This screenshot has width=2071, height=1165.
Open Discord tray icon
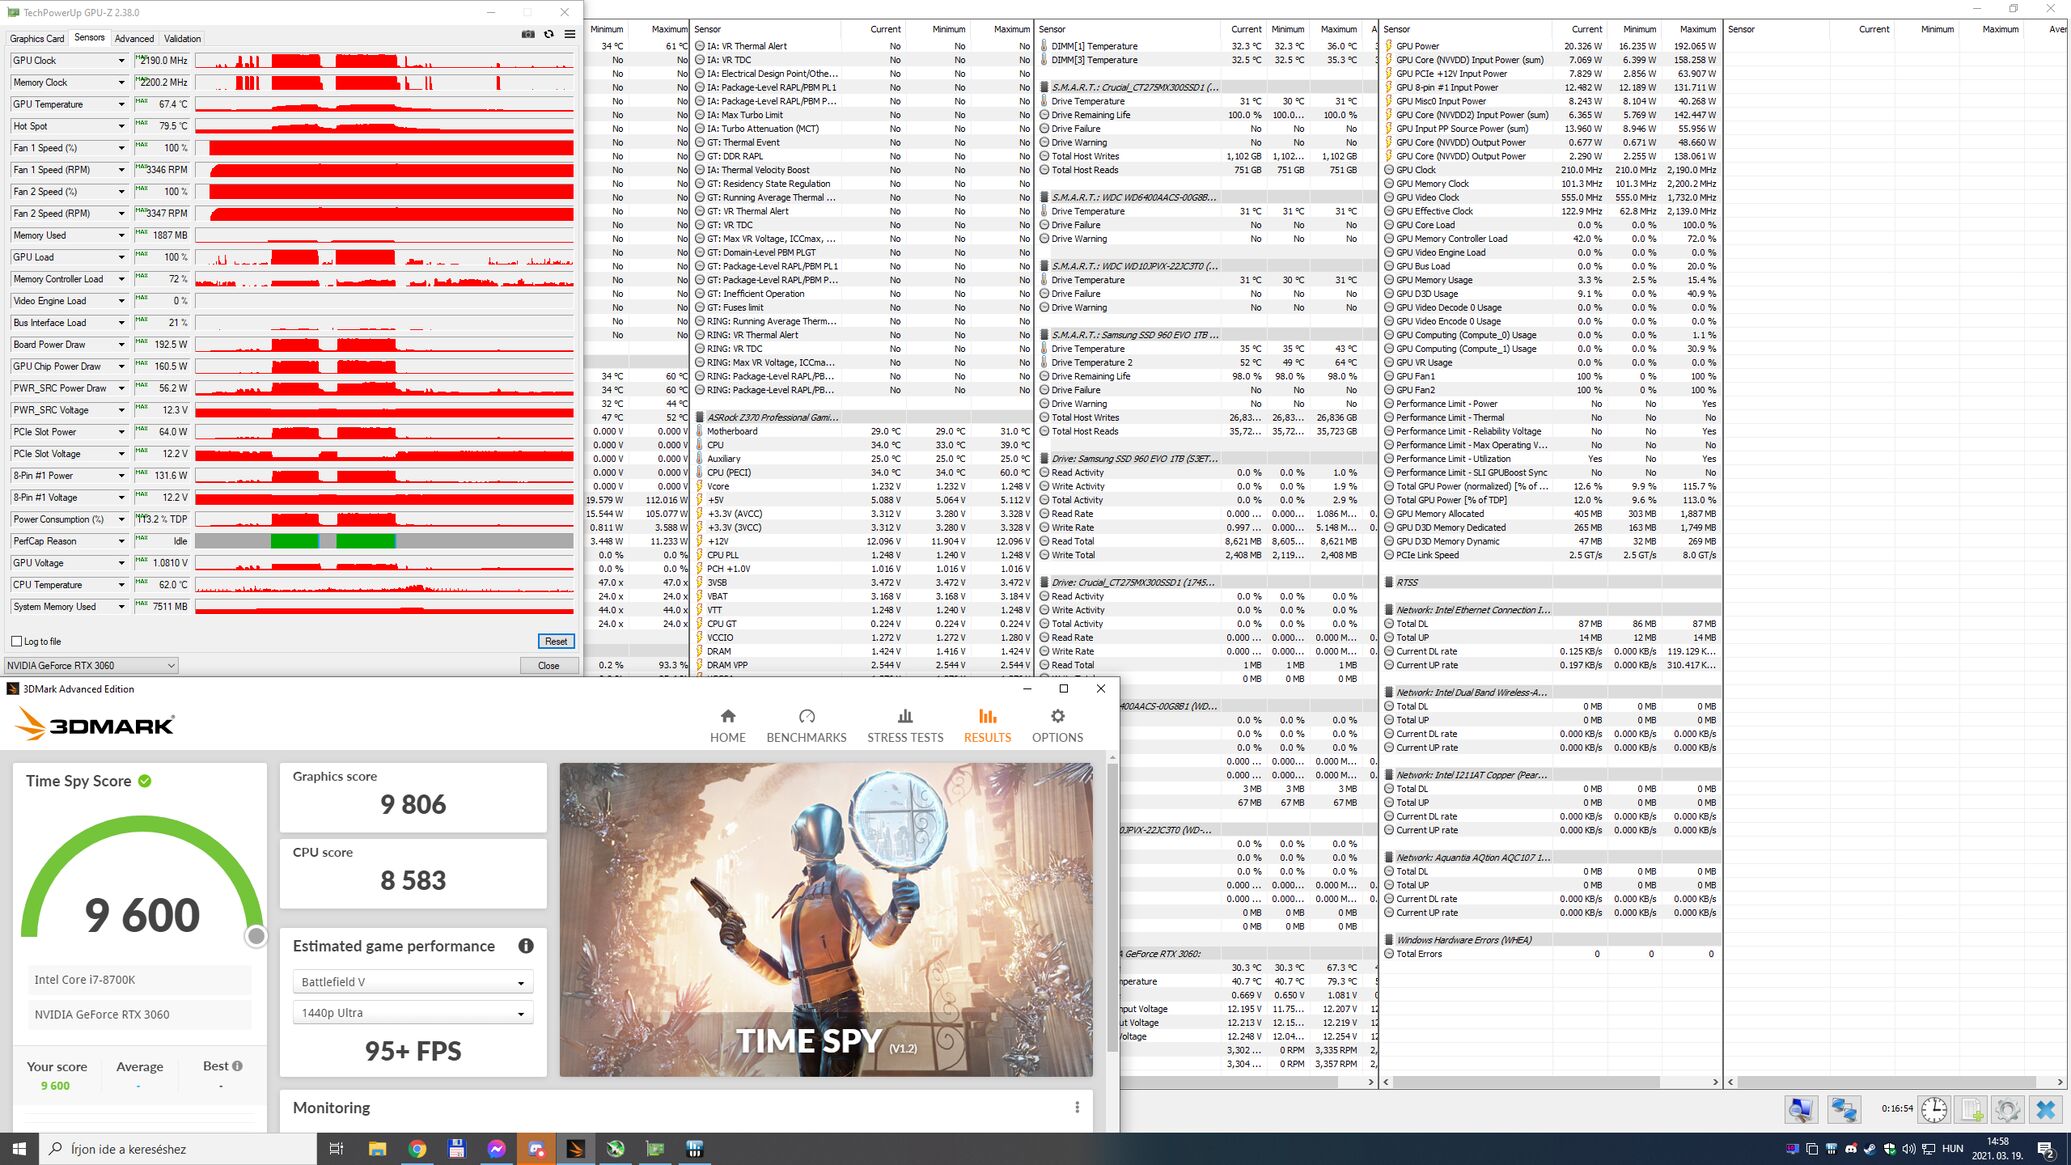pyautogui.click(x=1851, y=1149)
